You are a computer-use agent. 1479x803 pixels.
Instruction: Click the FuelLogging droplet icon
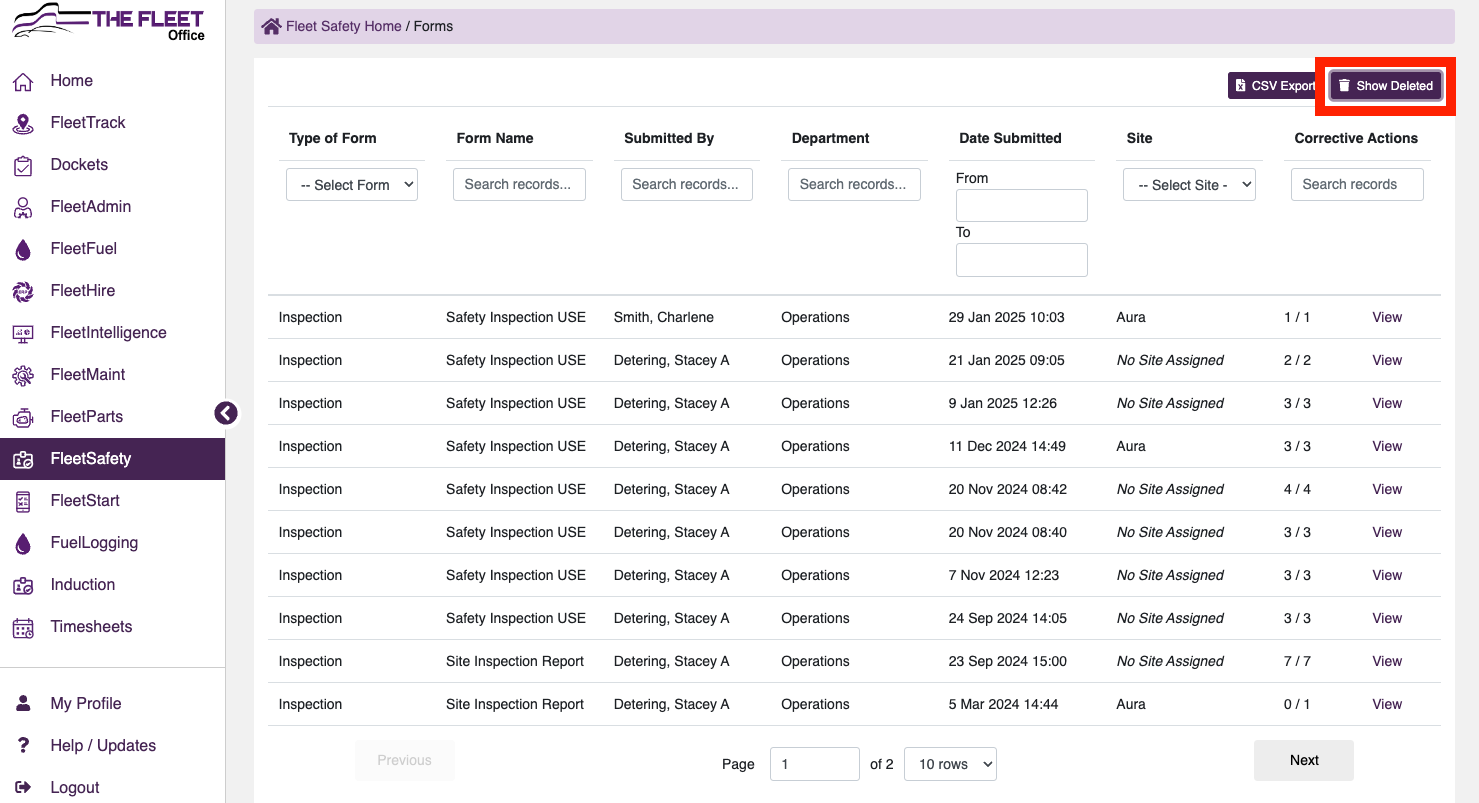(x=23, y=544)
